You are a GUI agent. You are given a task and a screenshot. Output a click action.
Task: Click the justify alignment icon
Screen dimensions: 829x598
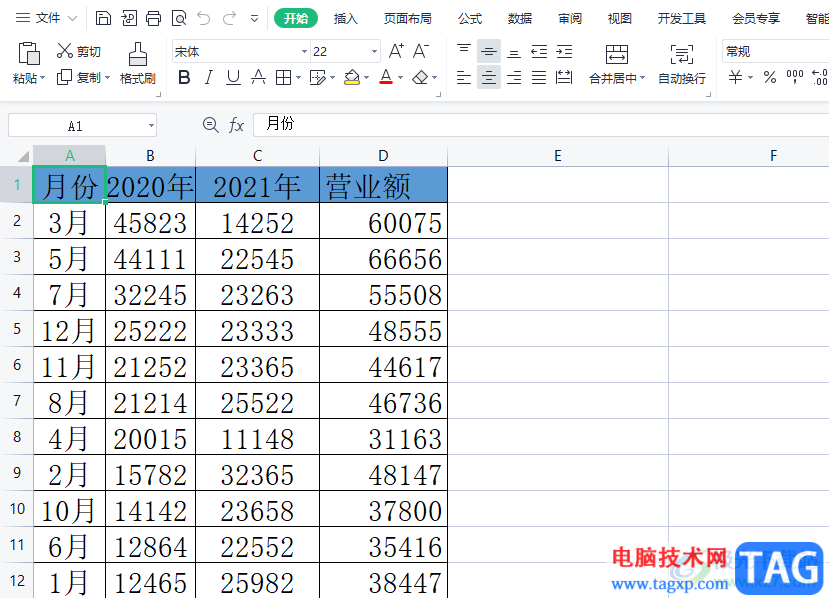pos(539,78)
